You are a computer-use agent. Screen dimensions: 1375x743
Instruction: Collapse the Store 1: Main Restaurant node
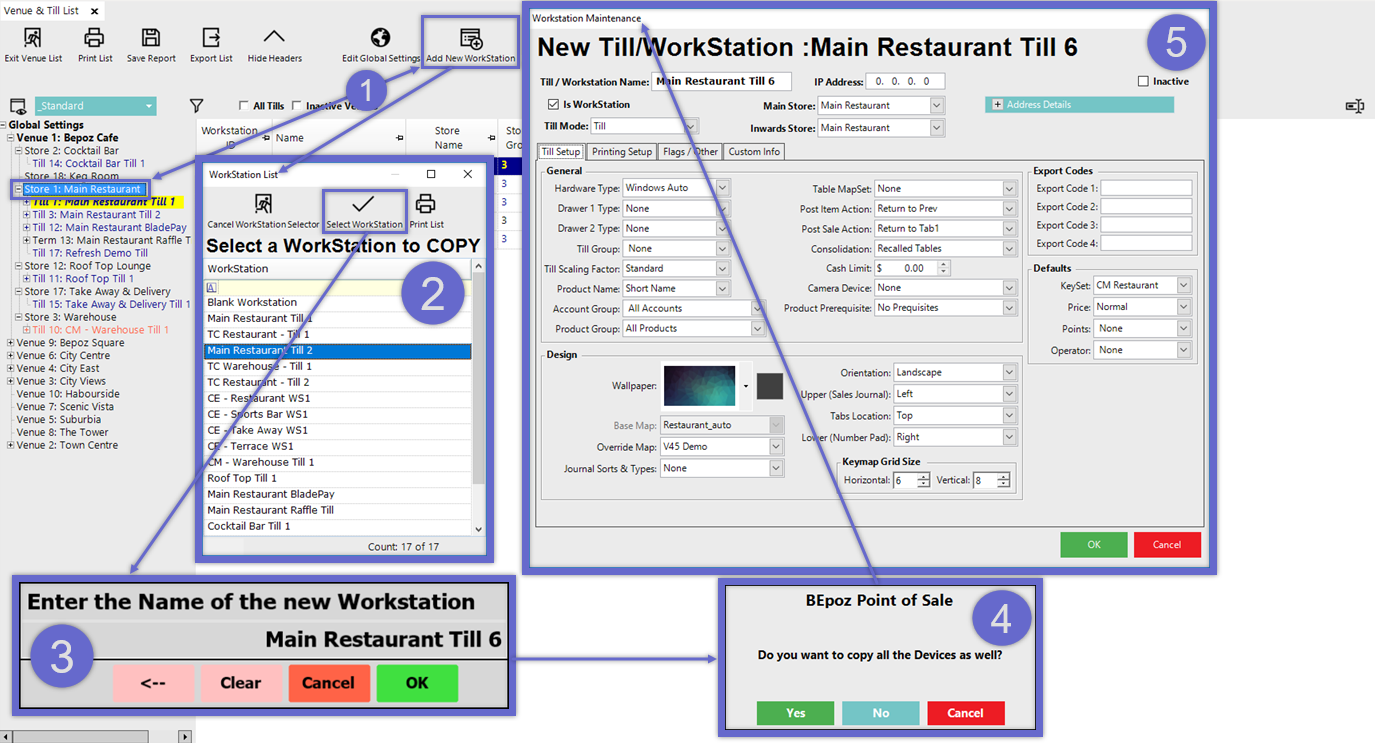18,189
